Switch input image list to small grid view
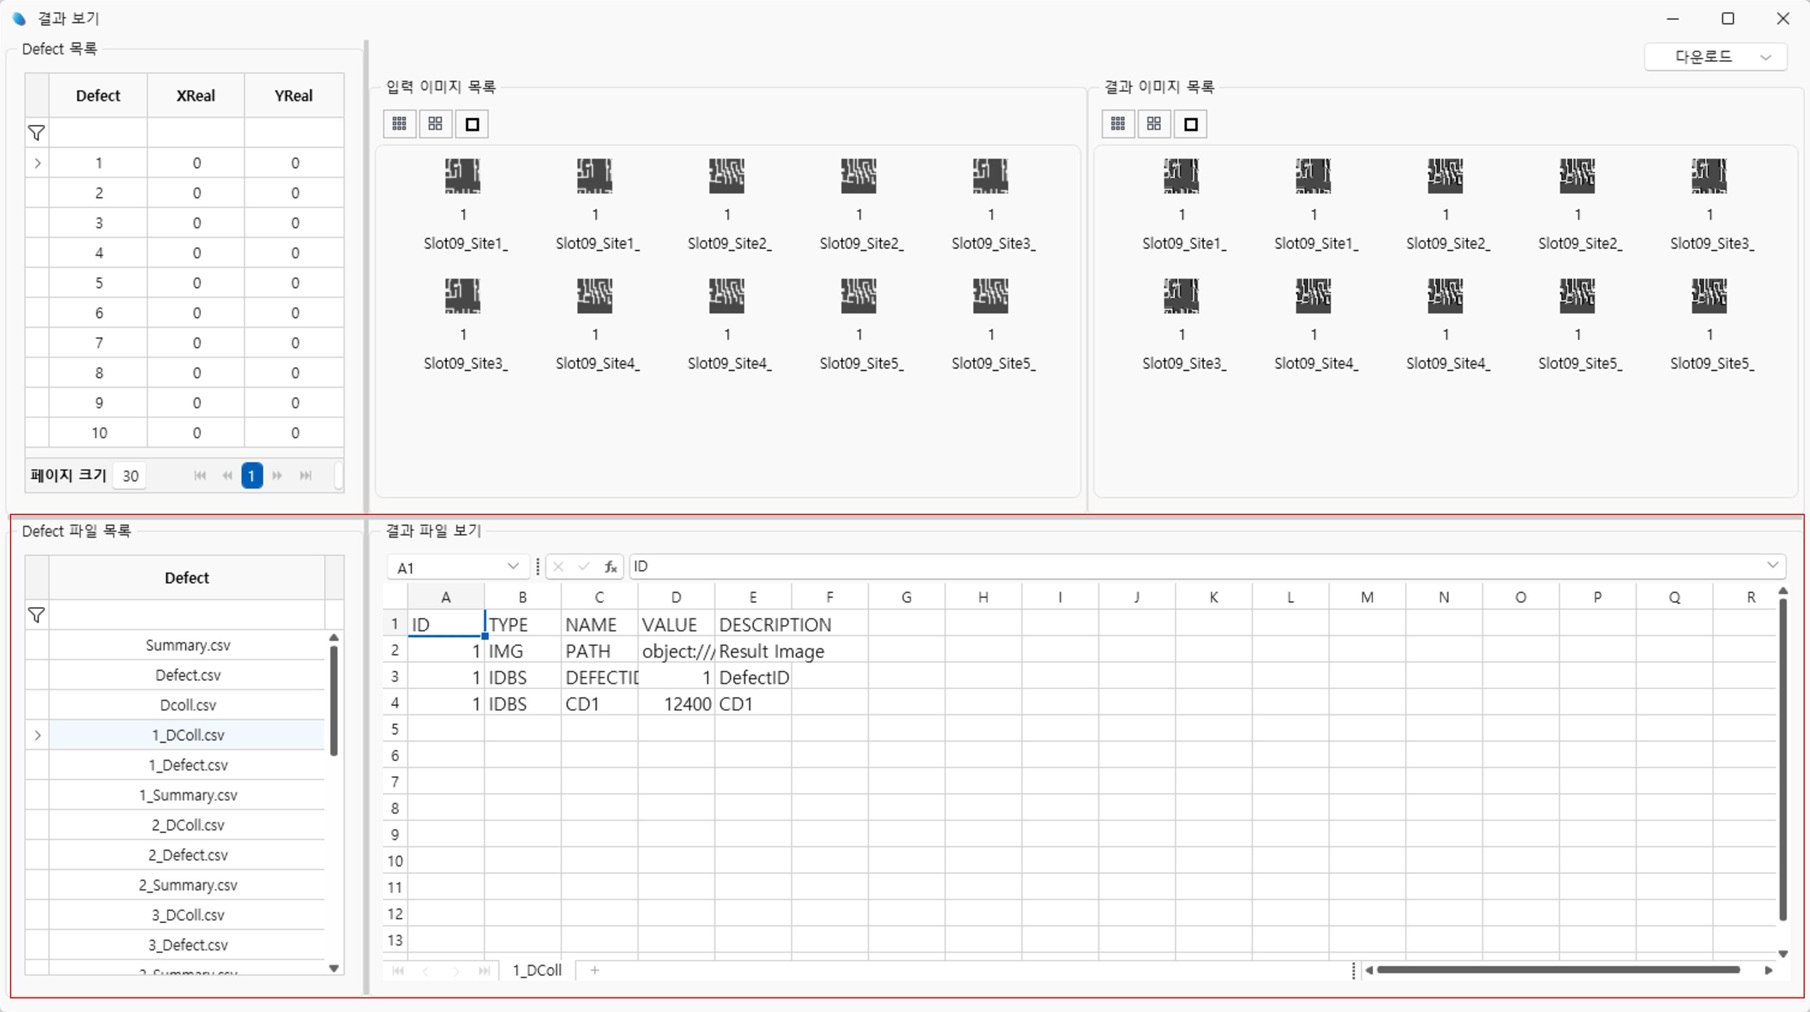 399,124
